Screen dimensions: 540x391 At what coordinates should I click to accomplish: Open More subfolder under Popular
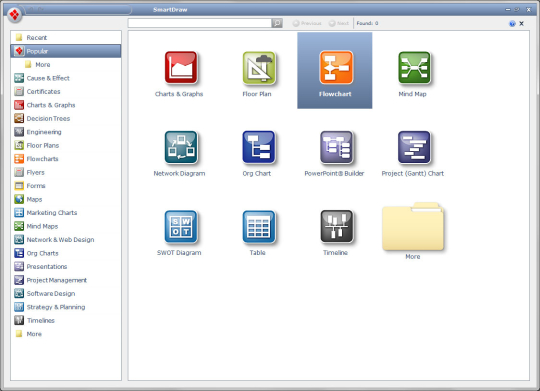(x=66, y=64)
